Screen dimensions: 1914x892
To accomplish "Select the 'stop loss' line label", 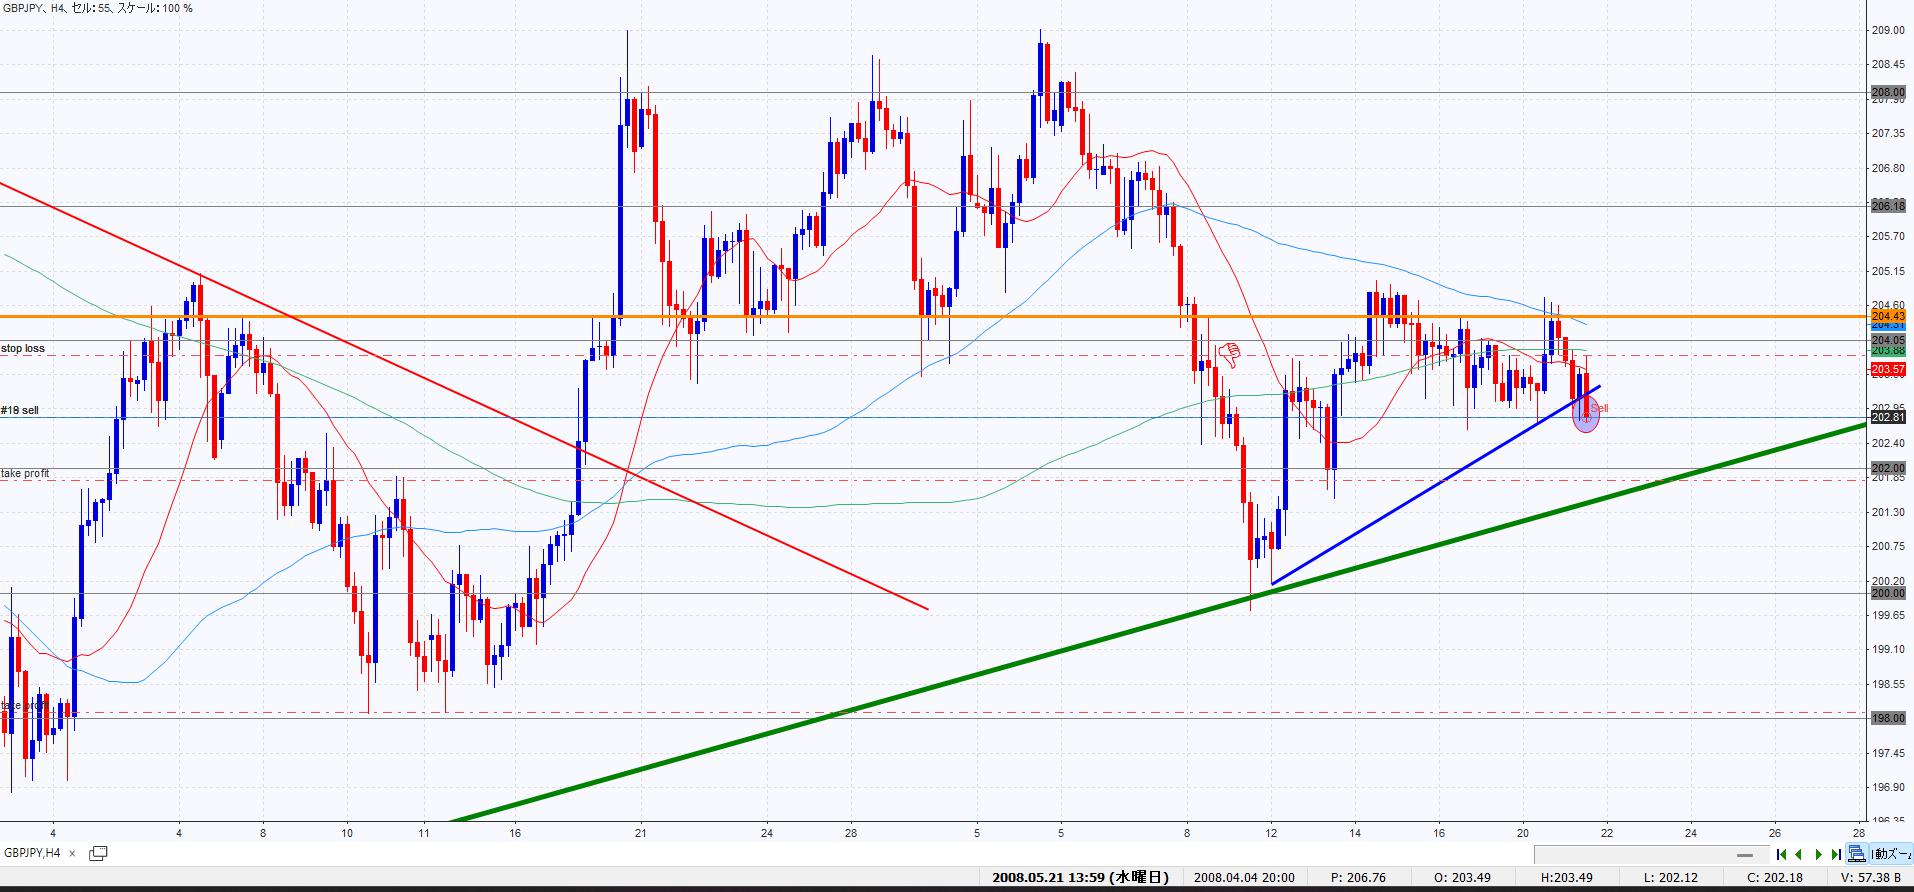I will [22, 349].
